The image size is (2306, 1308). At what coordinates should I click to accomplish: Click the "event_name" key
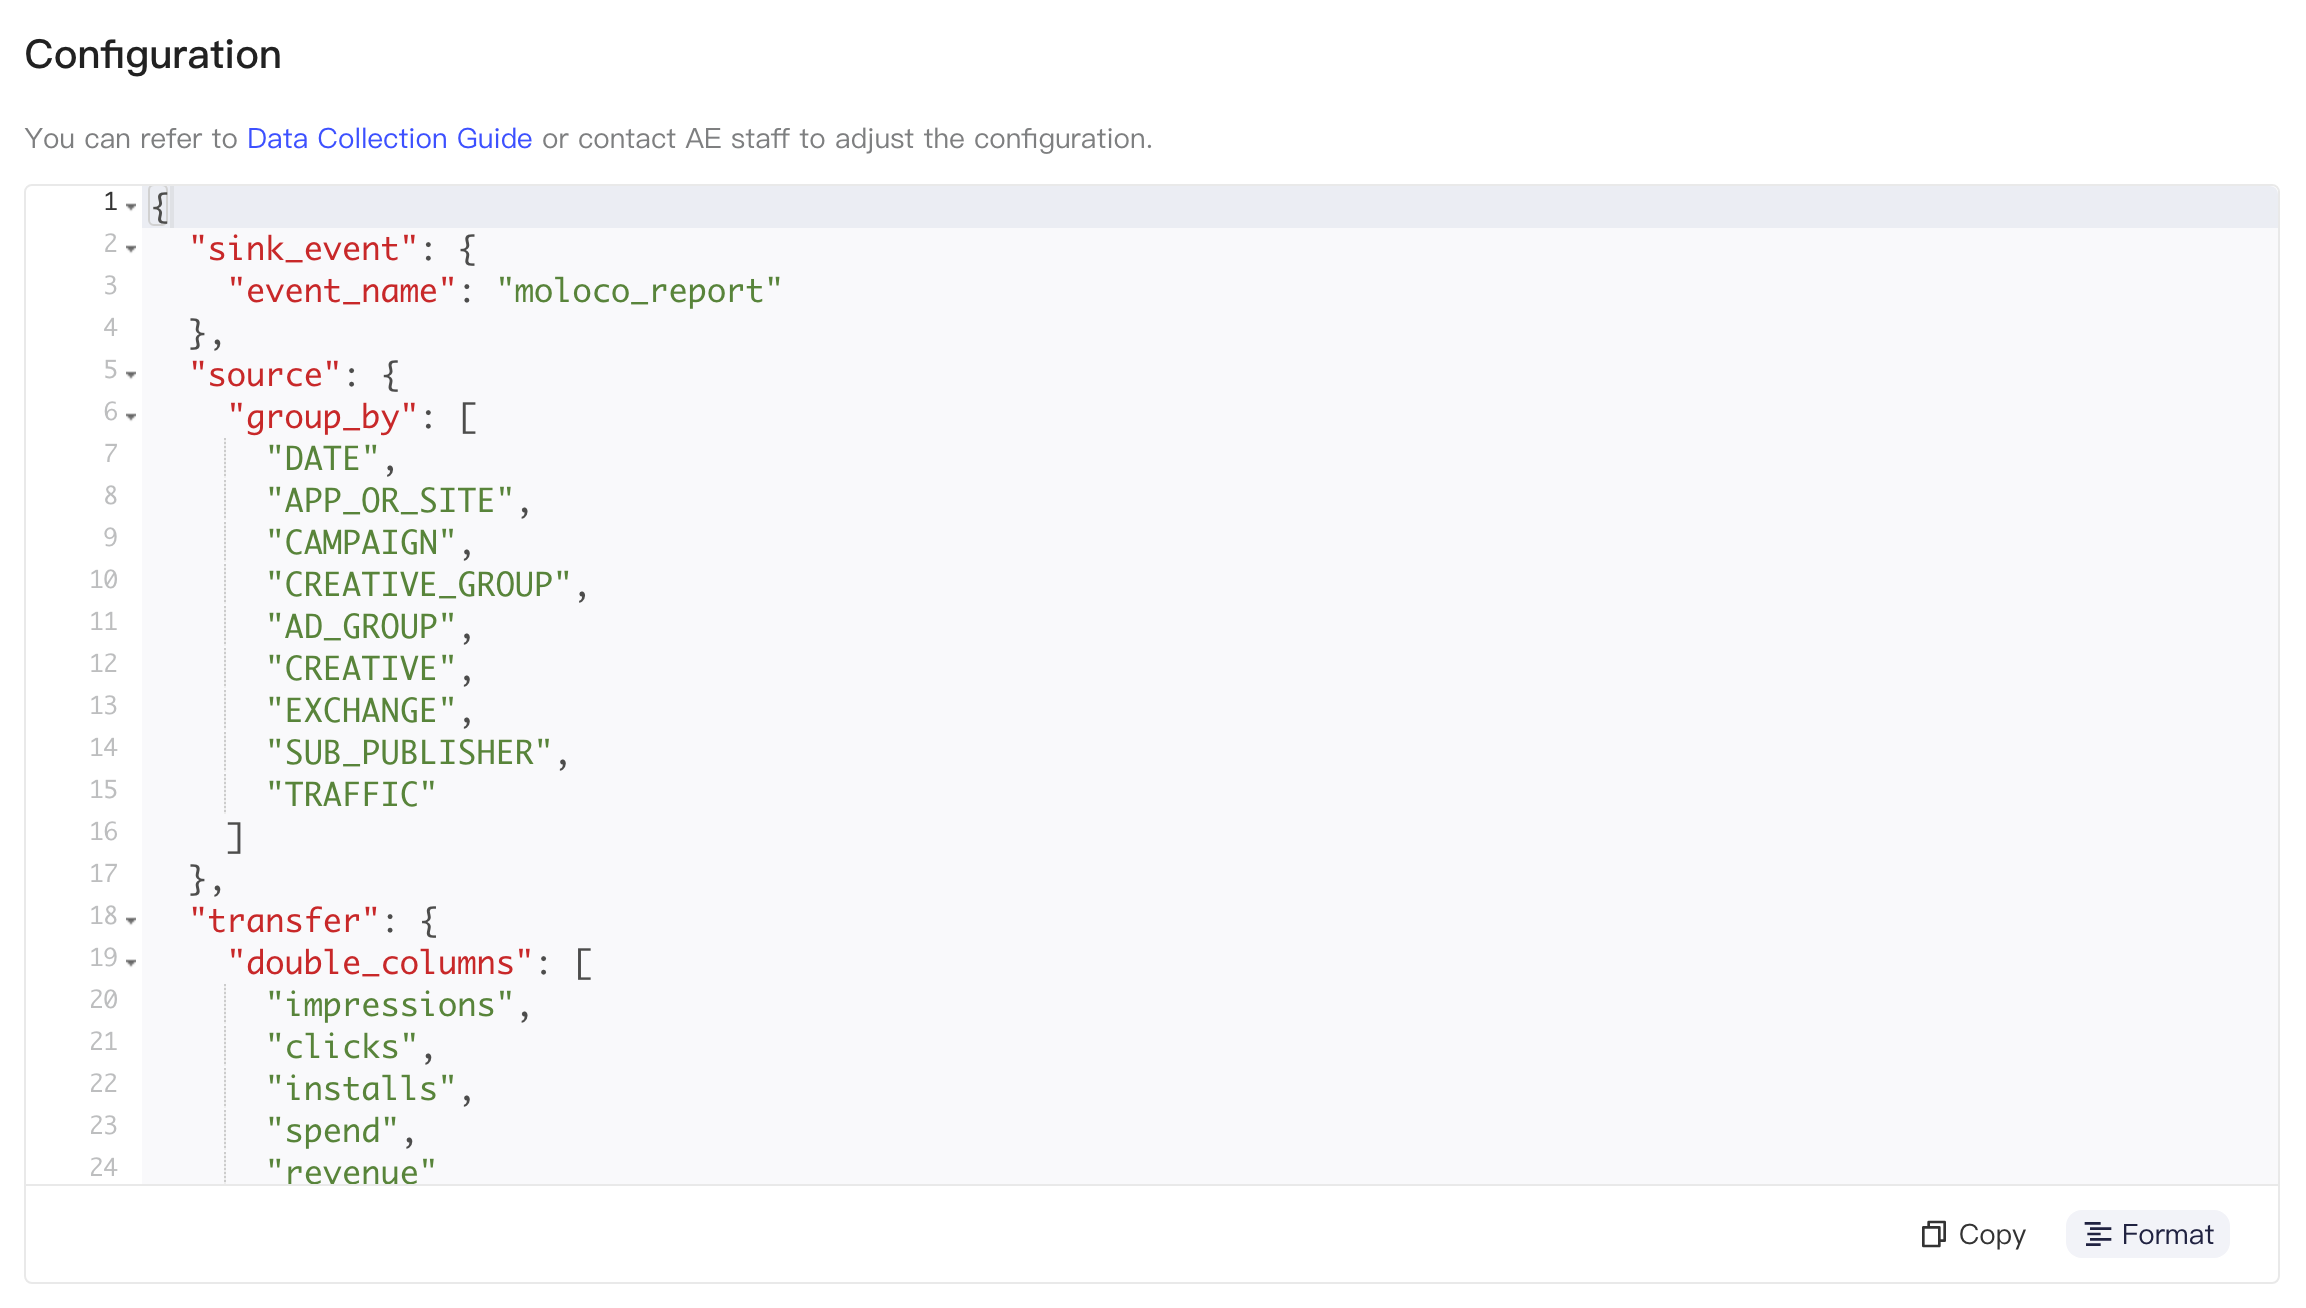click(342, 291)
